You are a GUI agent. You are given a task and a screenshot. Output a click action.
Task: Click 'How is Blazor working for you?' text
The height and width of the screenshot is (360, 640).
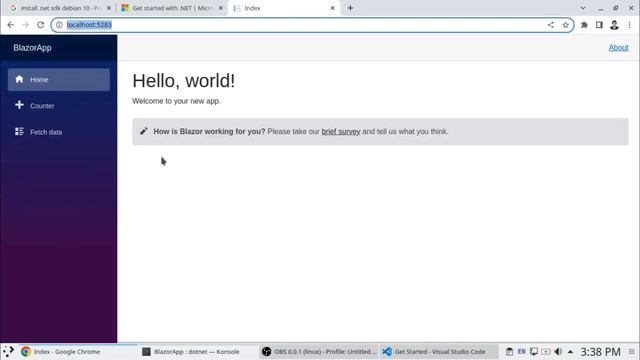click(209, 131)
